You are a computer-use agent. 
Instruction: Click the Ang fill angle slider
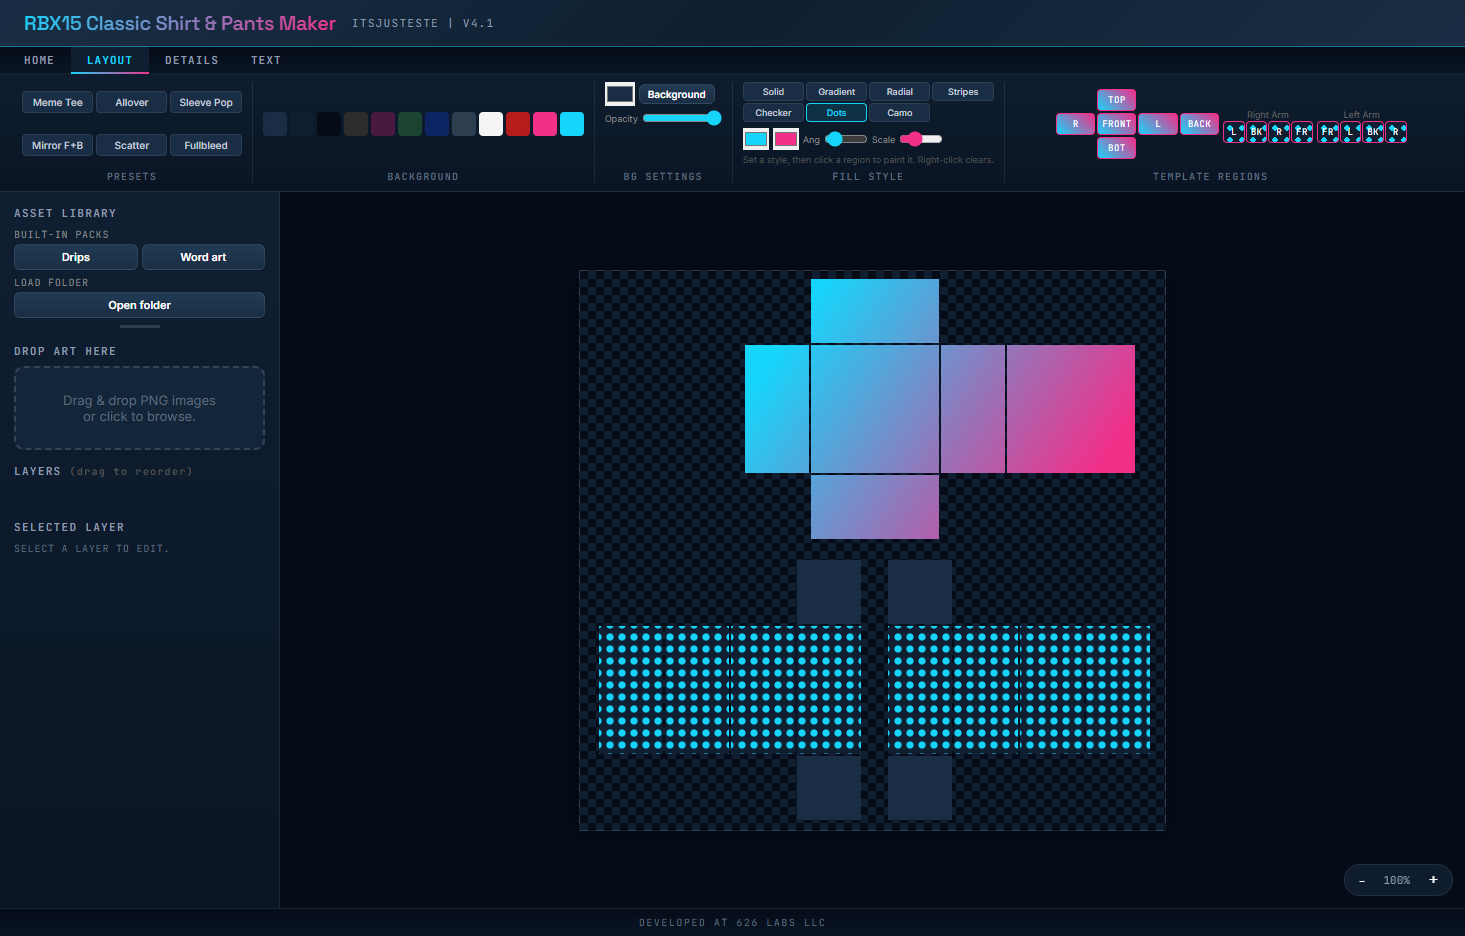pos(846,139)
